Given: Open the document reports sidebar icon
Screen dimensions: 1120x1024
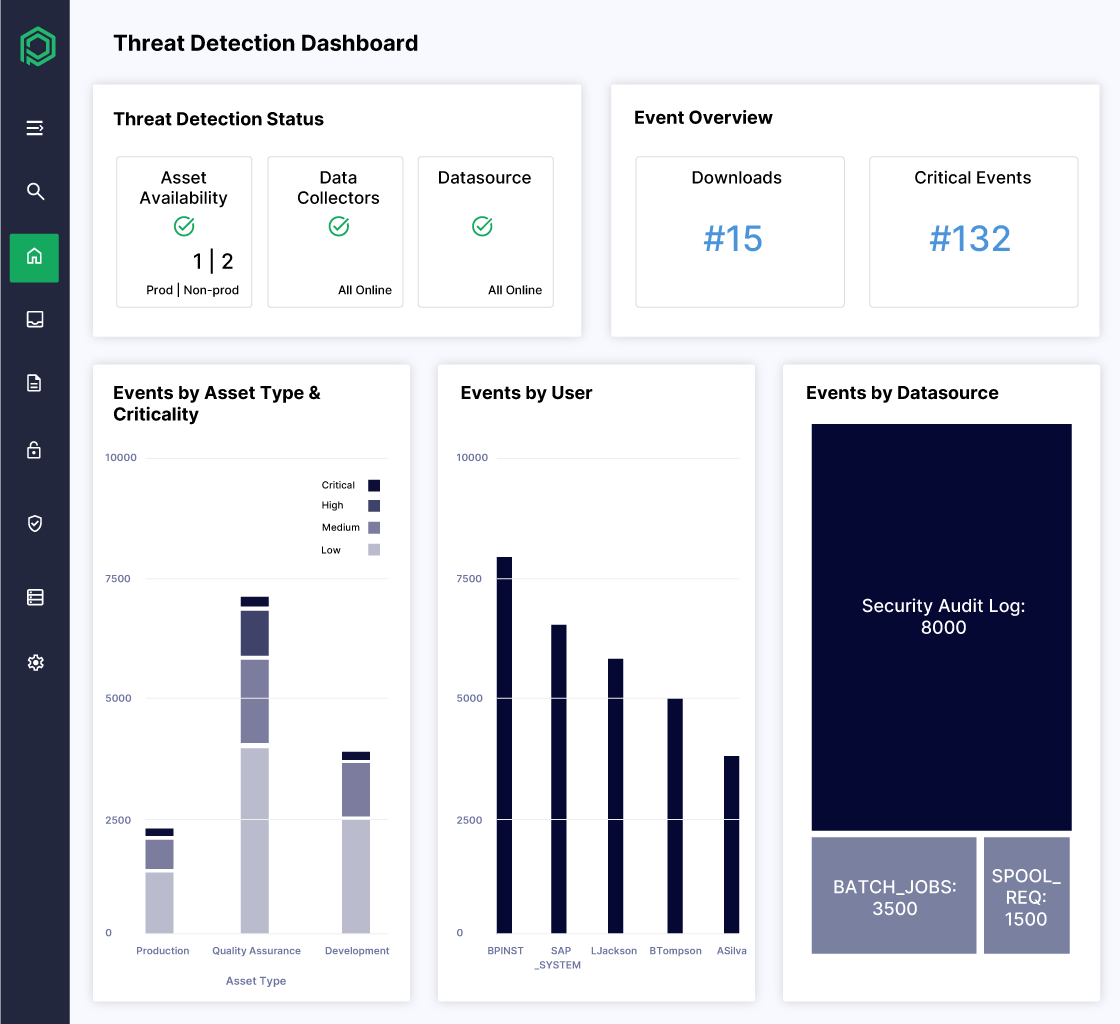Looking at the screenshot, I should (34, 382).
